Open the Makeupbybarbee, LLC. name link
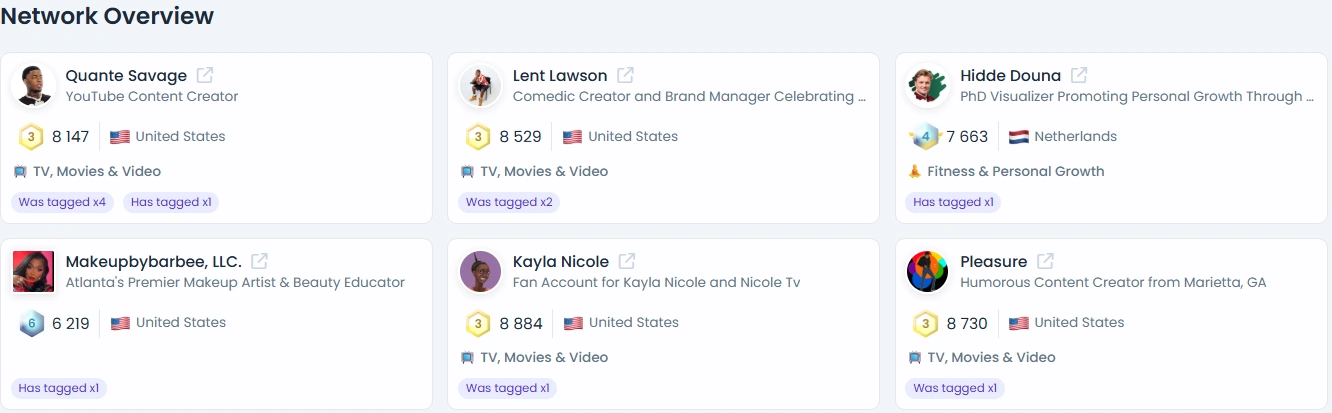 point(153,261)
